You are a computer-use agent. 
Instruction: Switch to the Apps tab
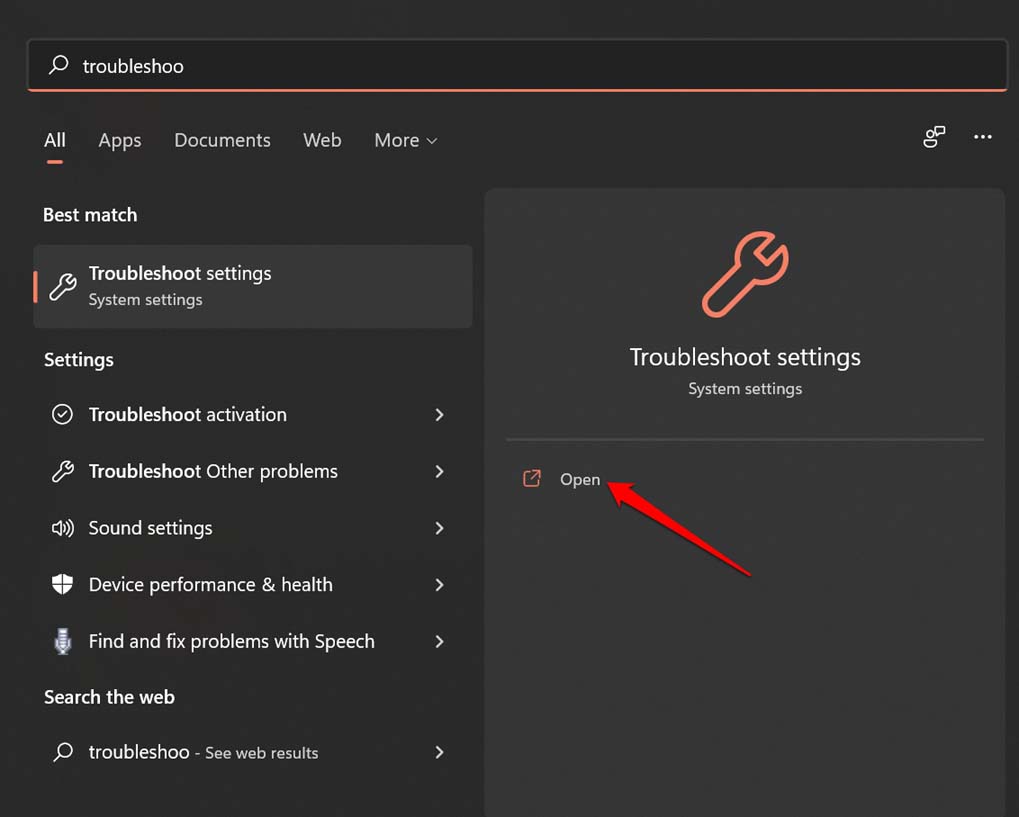[x=119, y=140]
